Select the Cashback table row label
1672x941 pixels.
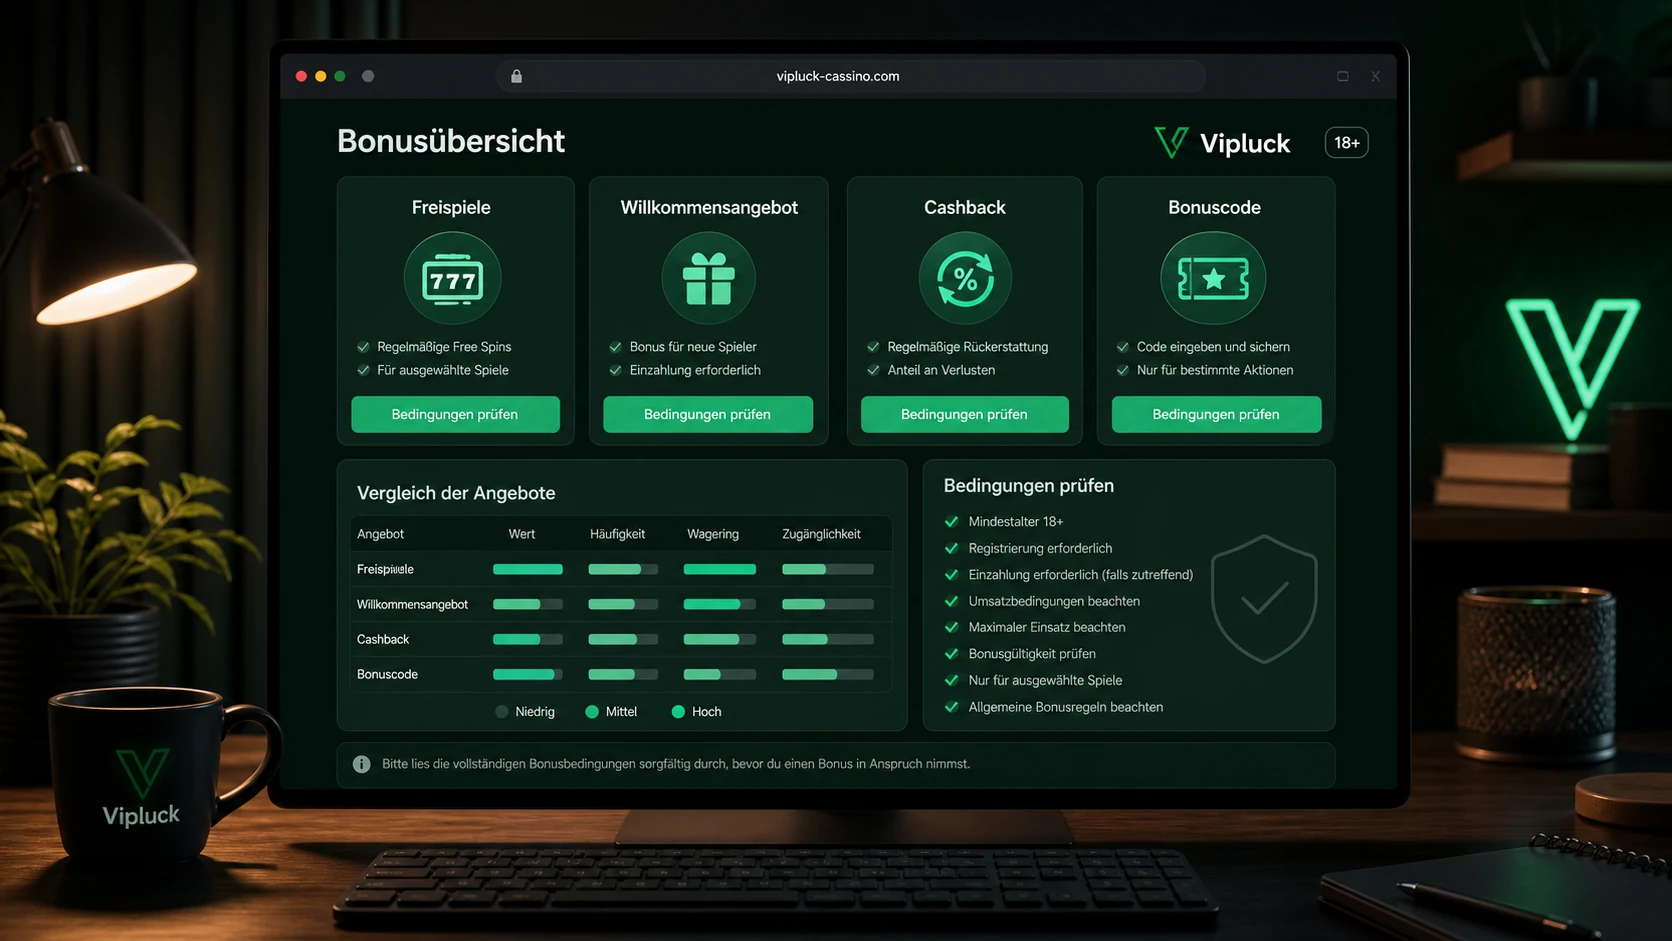click(383, 639)
